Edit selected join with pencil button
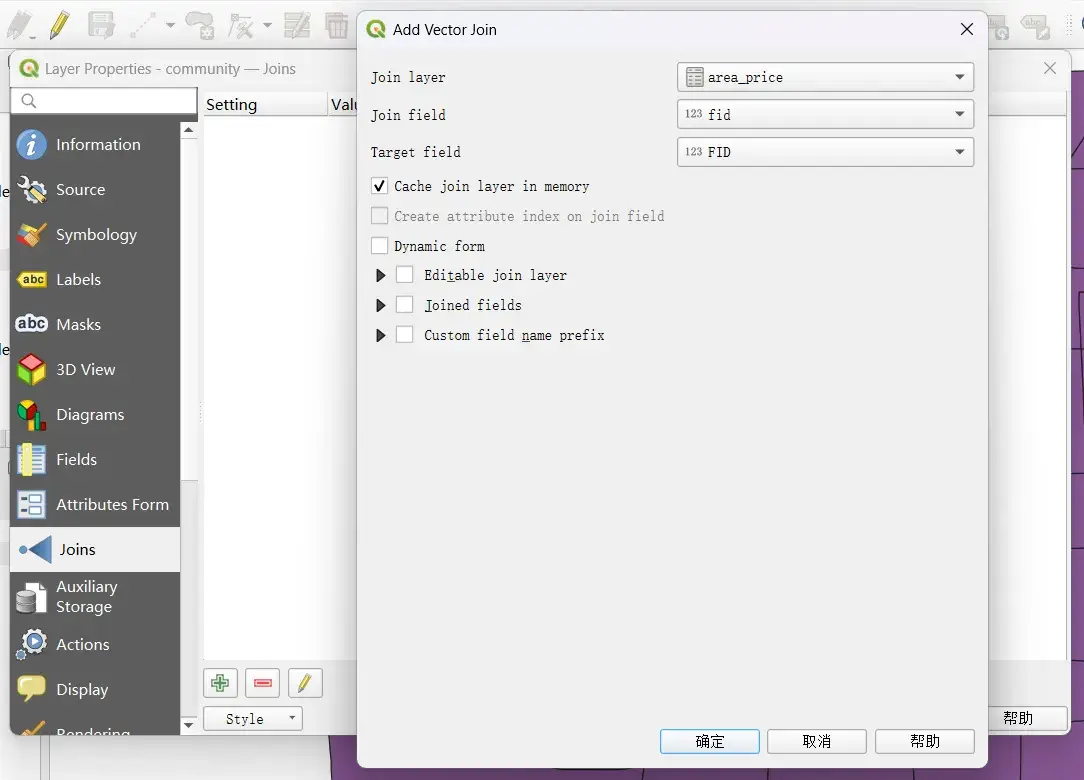The height and width of the screenshot is (780, 1084). [x=305, y=683]
